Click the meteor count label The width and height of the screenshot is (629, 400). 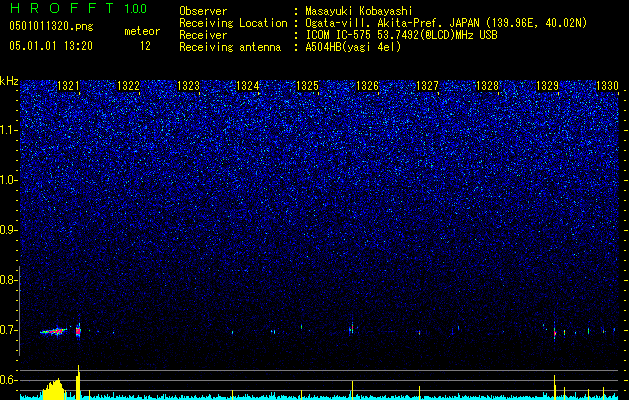pos(142,31)
